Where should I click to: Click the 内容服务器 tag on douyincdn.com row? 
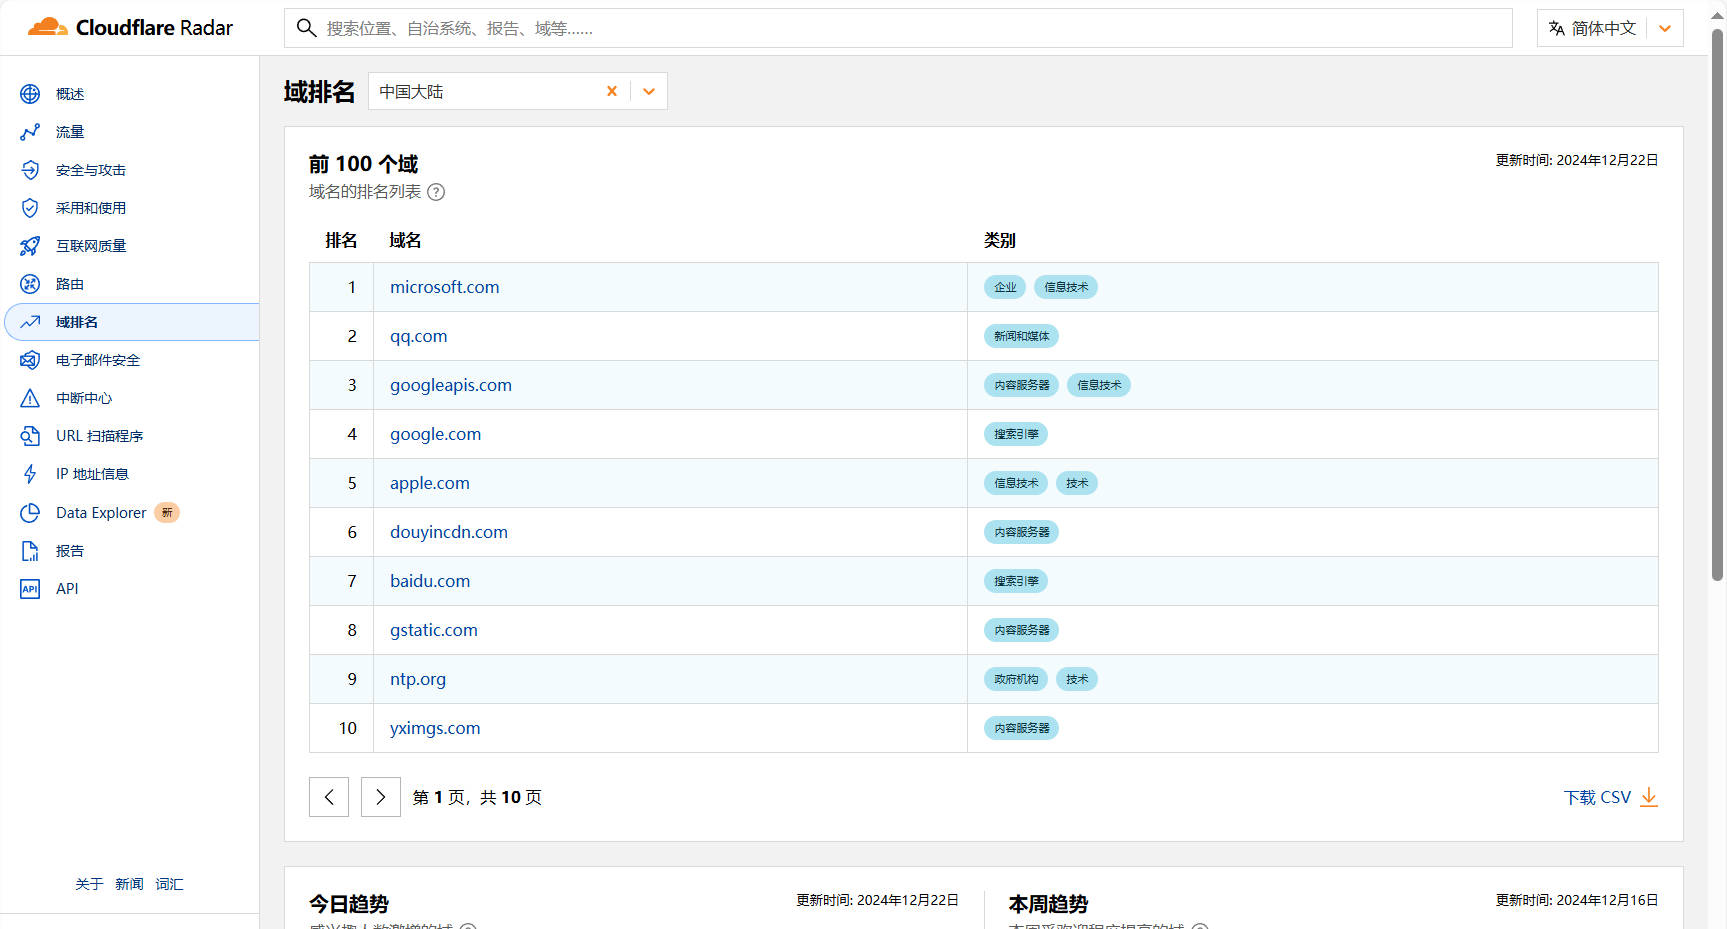1021,532
